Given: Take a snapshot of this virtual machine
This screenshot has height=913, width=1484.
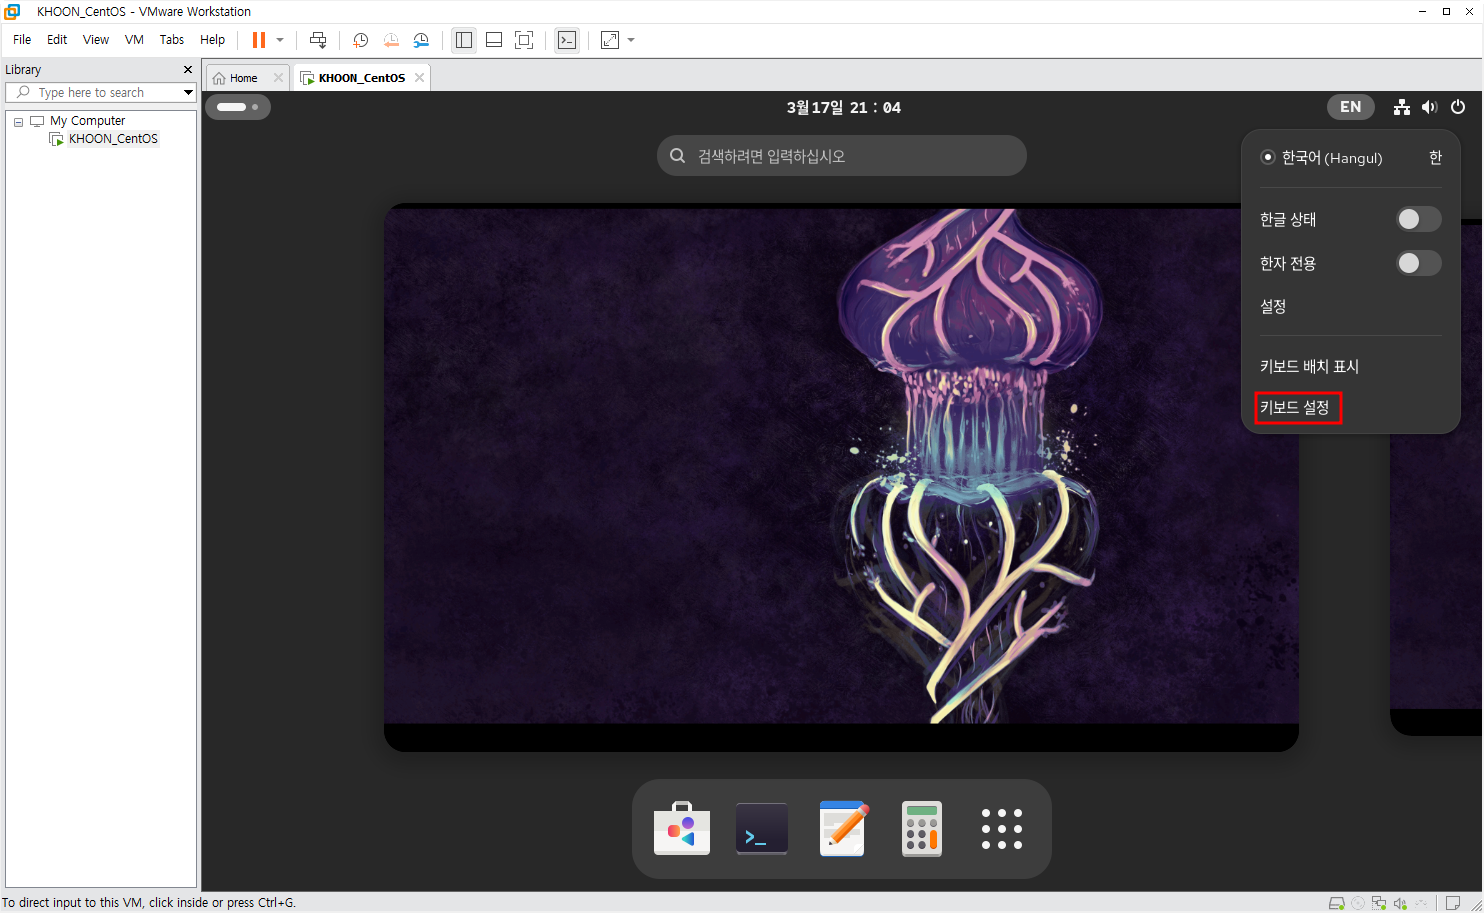Looking at the screenshot, I should (x=361, y=40).
